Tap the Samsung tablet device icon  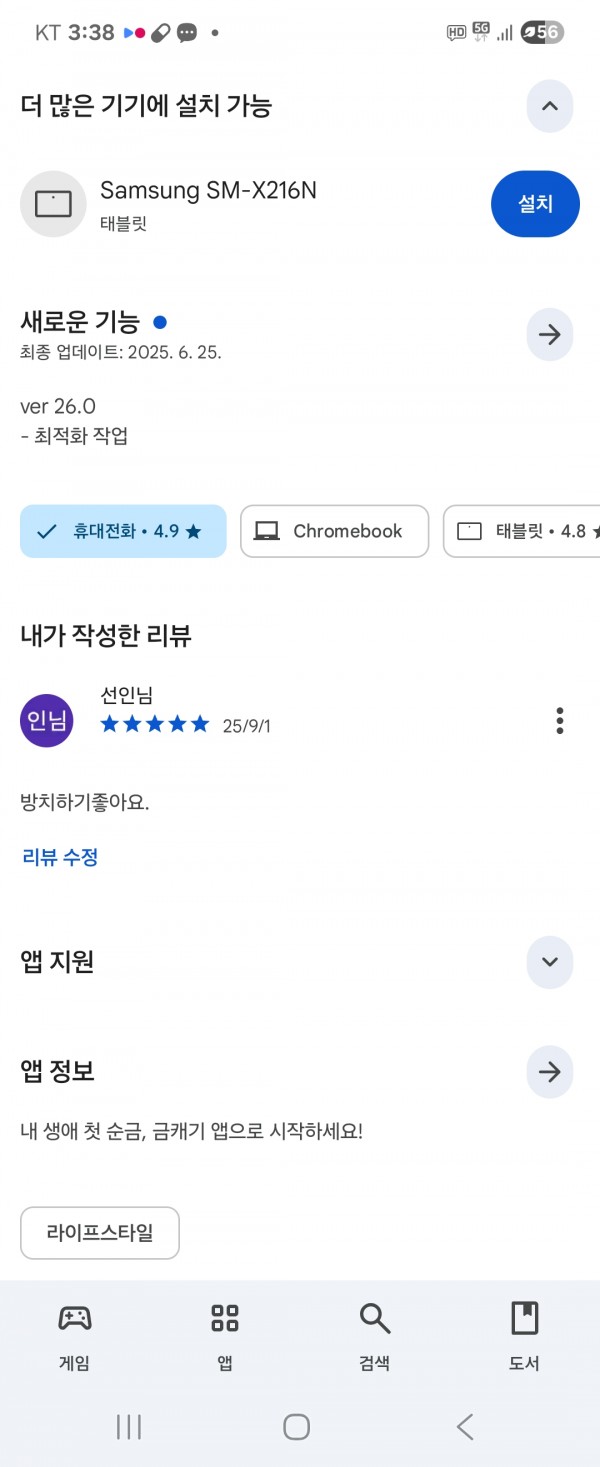[53, 204]
